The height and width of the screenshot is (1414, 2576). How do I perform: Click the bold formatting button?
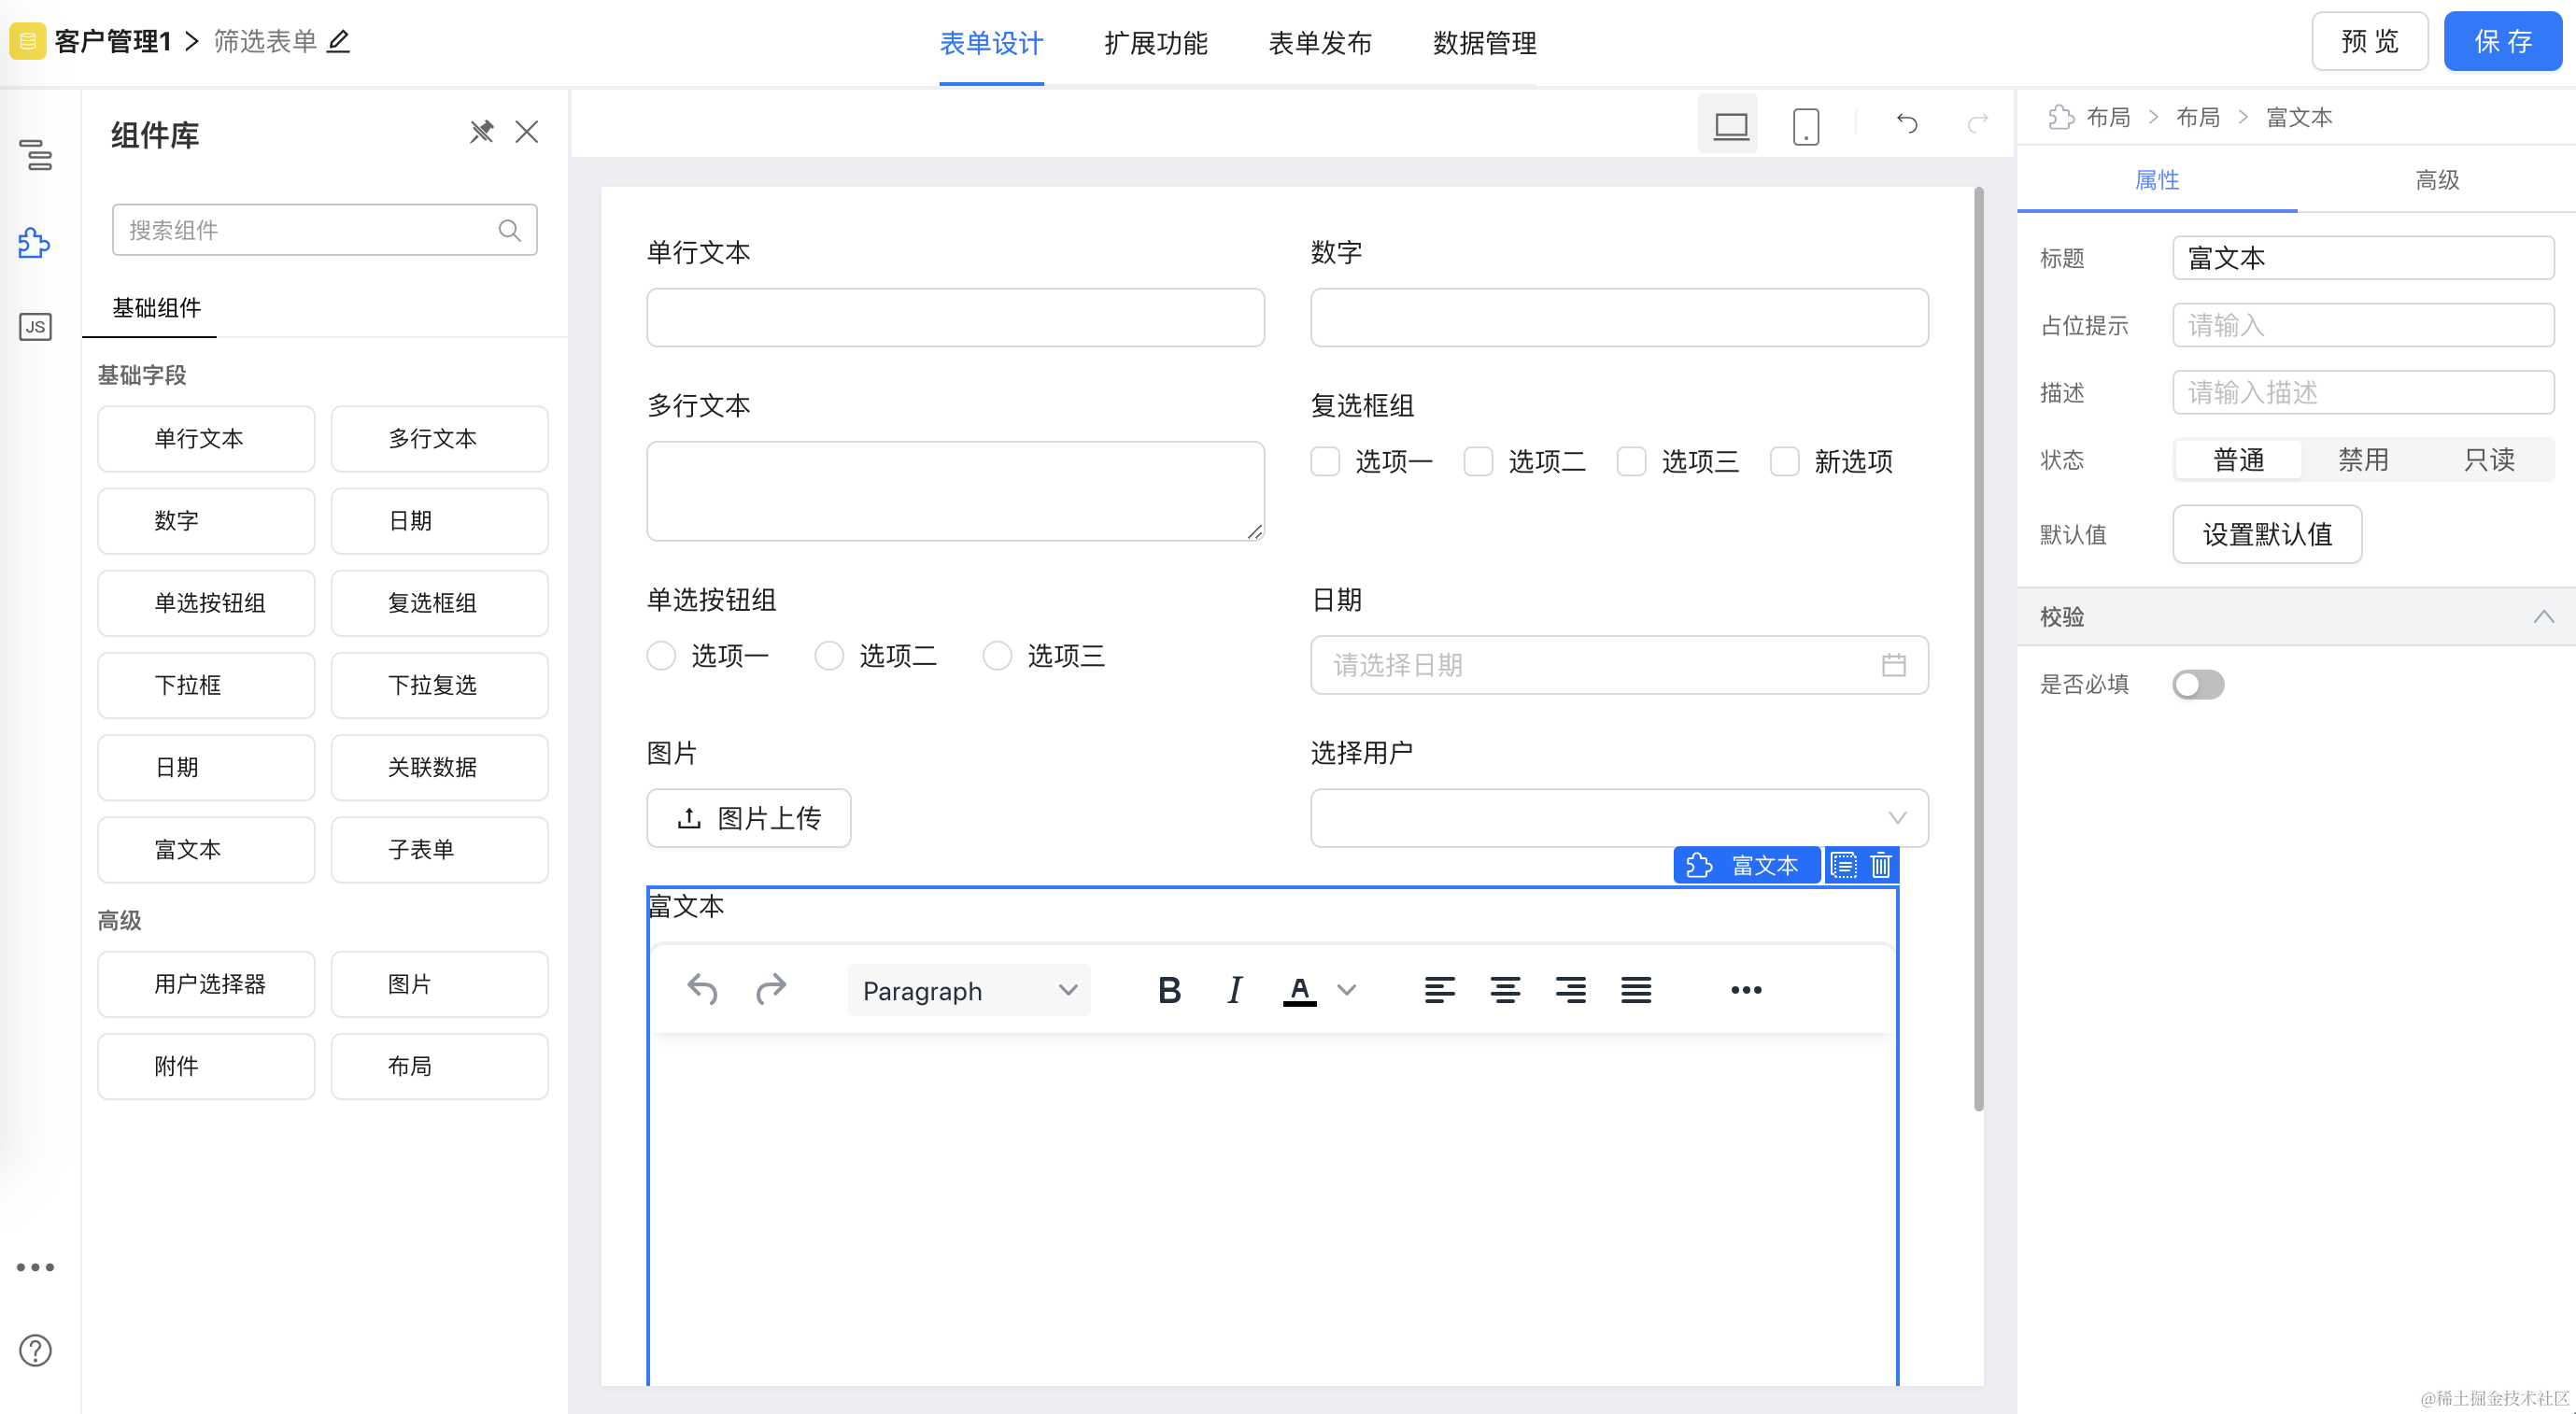[x=1169, y=990]
